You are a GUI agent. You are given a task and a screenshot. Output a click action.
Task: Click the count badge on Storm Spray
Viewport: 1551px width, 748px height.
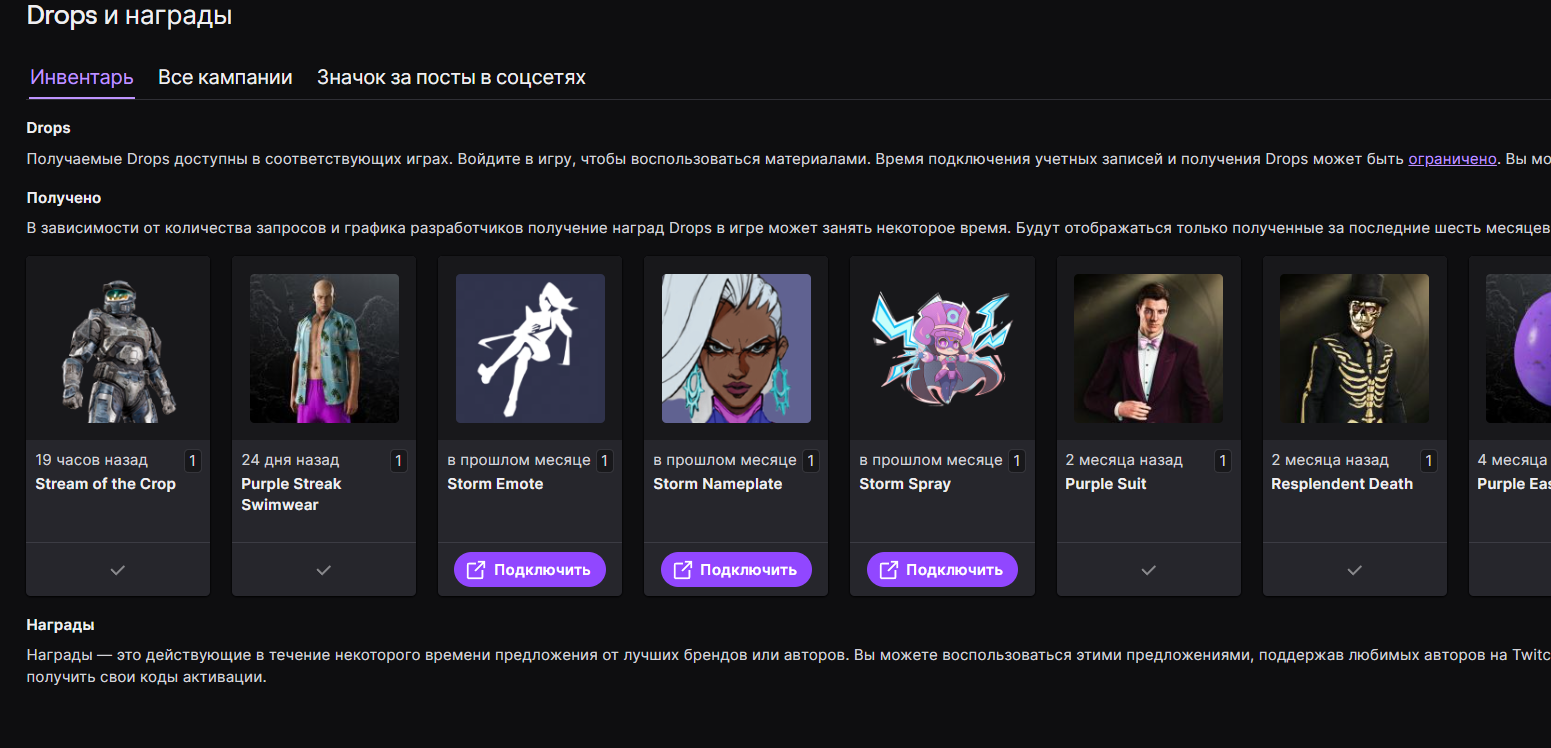tap(1017, 461)
